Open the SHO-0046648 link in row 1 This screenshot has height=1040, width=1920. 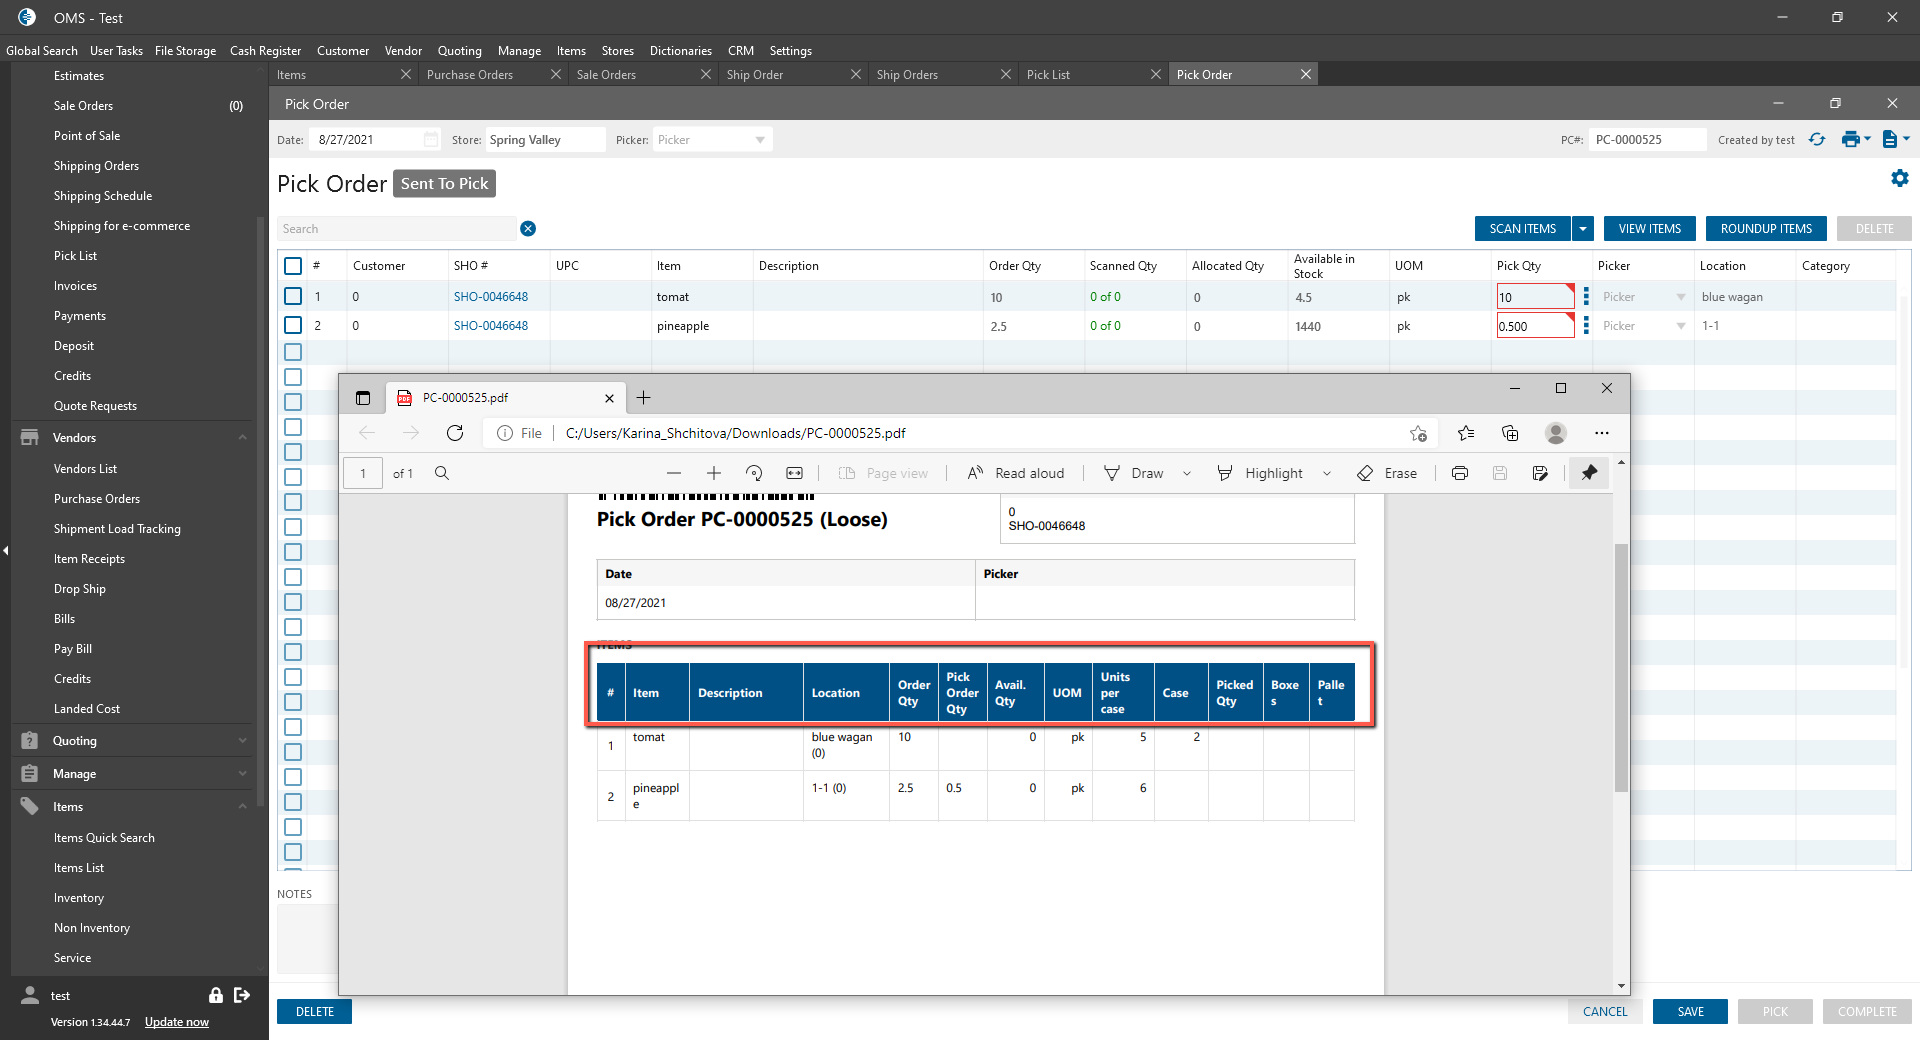(491, 297)
